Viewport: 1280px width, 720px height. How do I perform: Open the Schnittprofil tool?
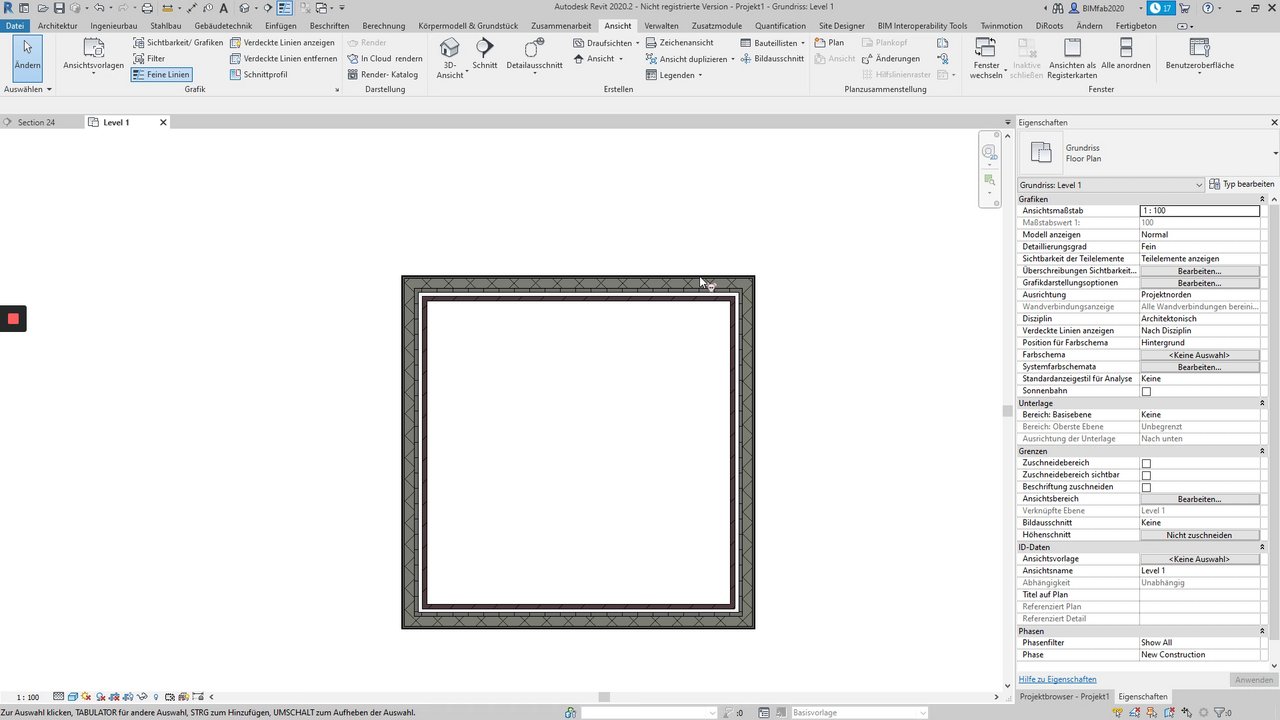pos(259,75)
